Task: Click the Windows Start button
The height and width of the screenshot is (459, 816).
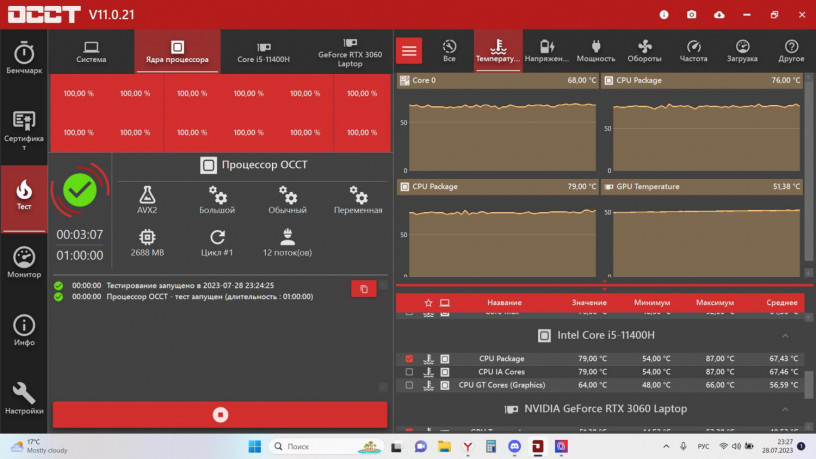Action: (x=254, y=447)
